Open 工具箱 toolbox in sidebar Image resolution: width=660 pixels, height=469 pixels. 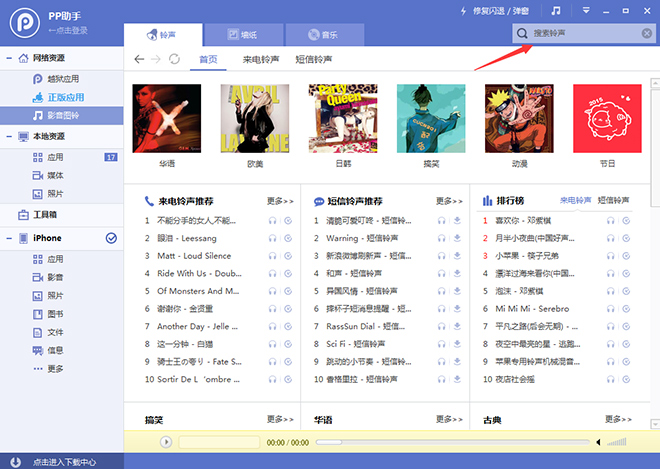[46, 215]
